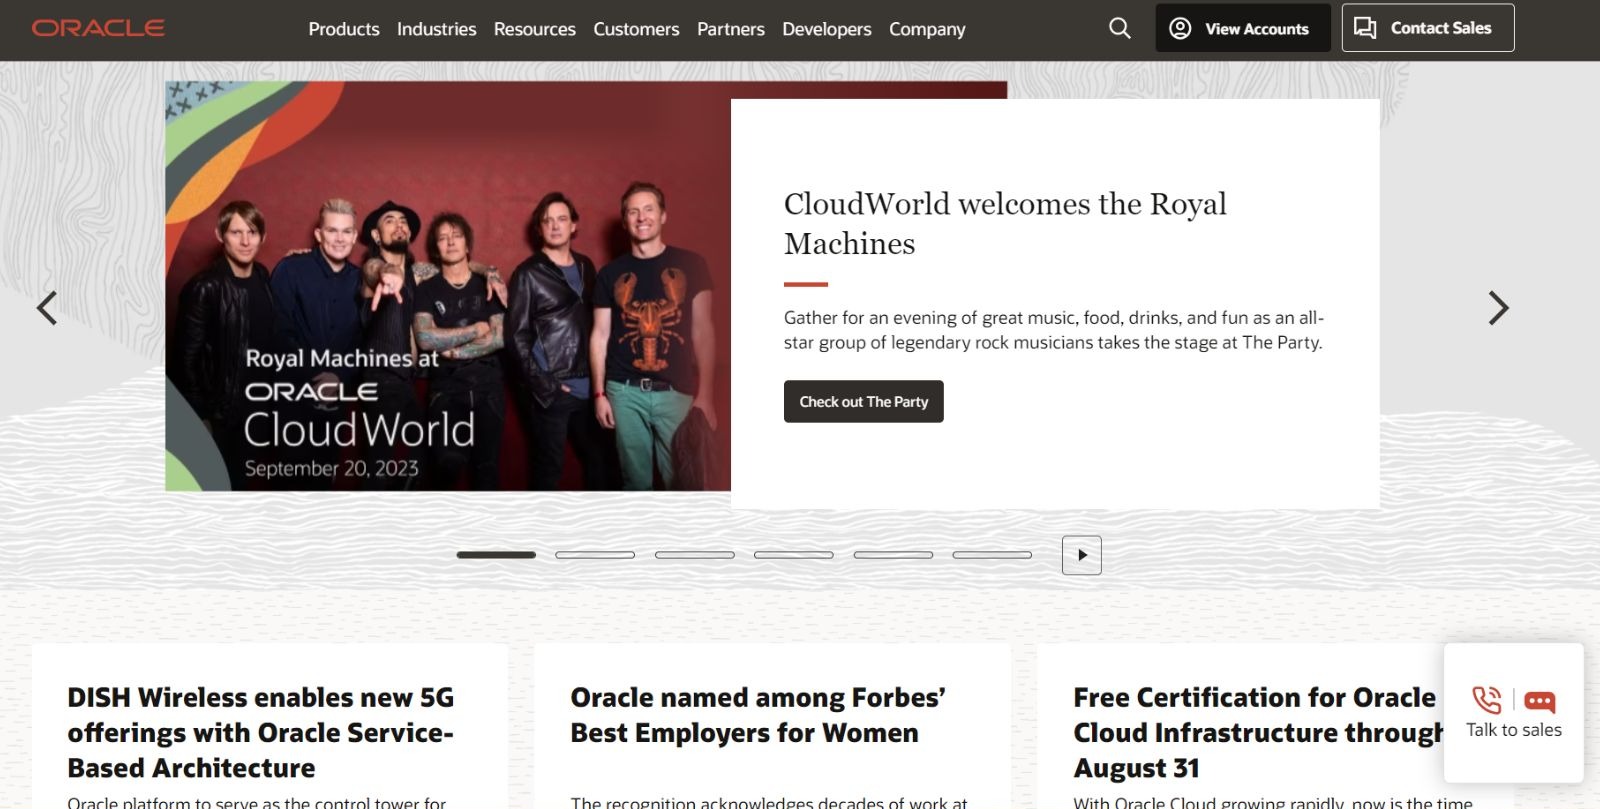Go to next carousel slide arrow
The image size is (1600, 809).
(x=1498, y=308)
